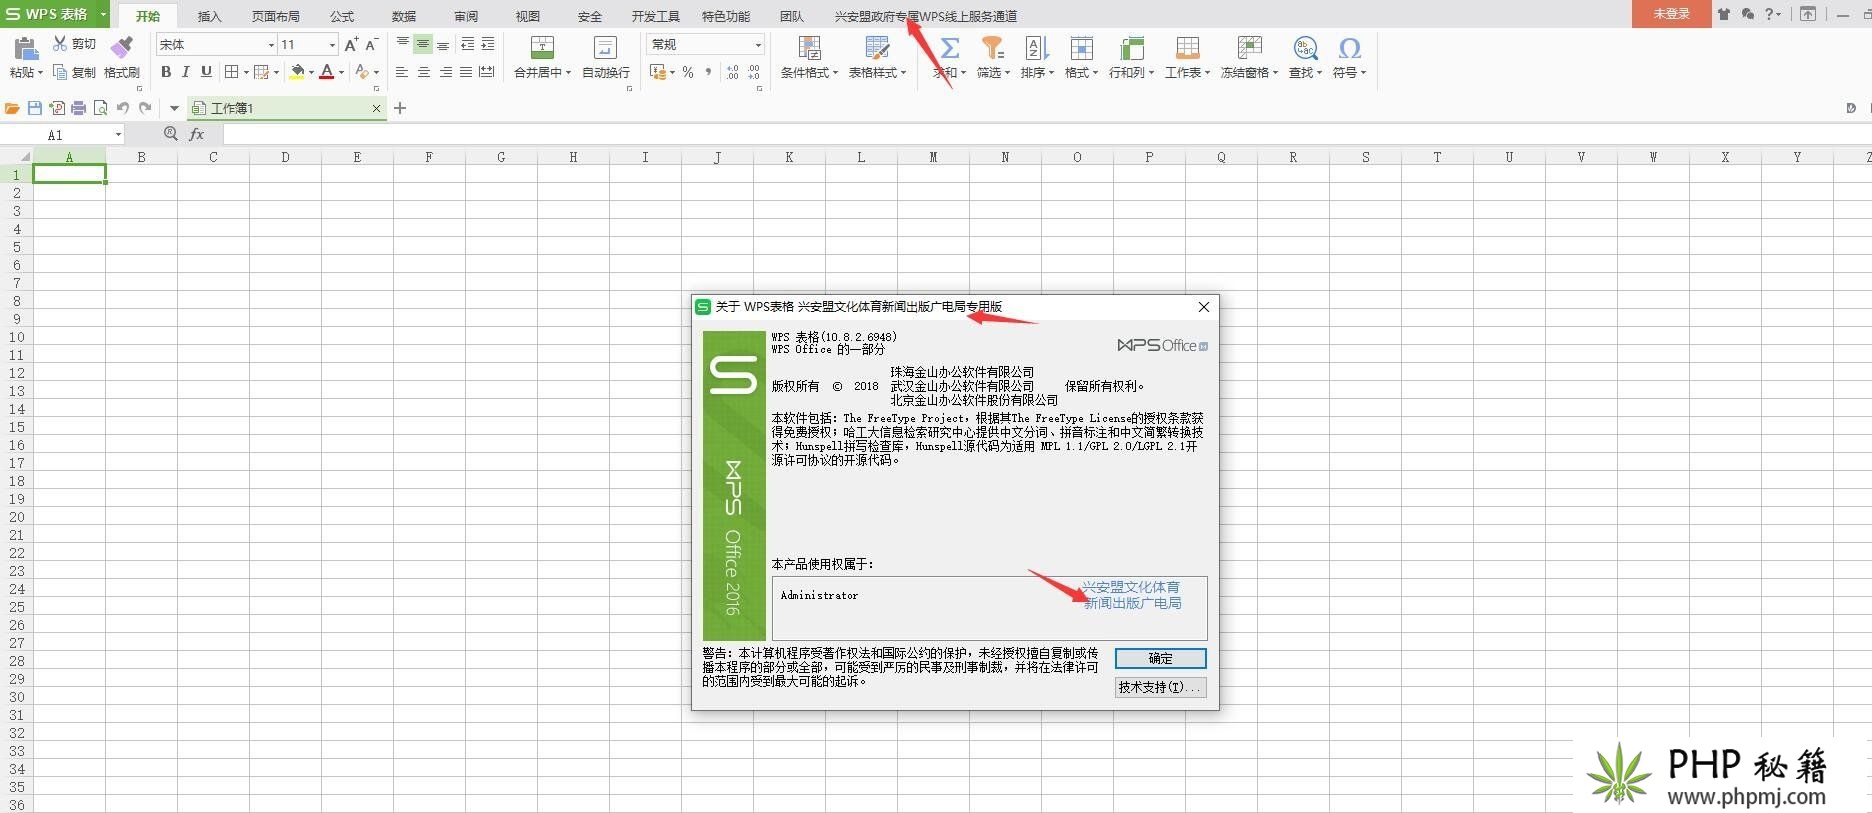The height and width of the screenshot is (813, 1872).
Task: Click the Freeze Panes (冻结窗格) icon
Action: point(1249,48)
